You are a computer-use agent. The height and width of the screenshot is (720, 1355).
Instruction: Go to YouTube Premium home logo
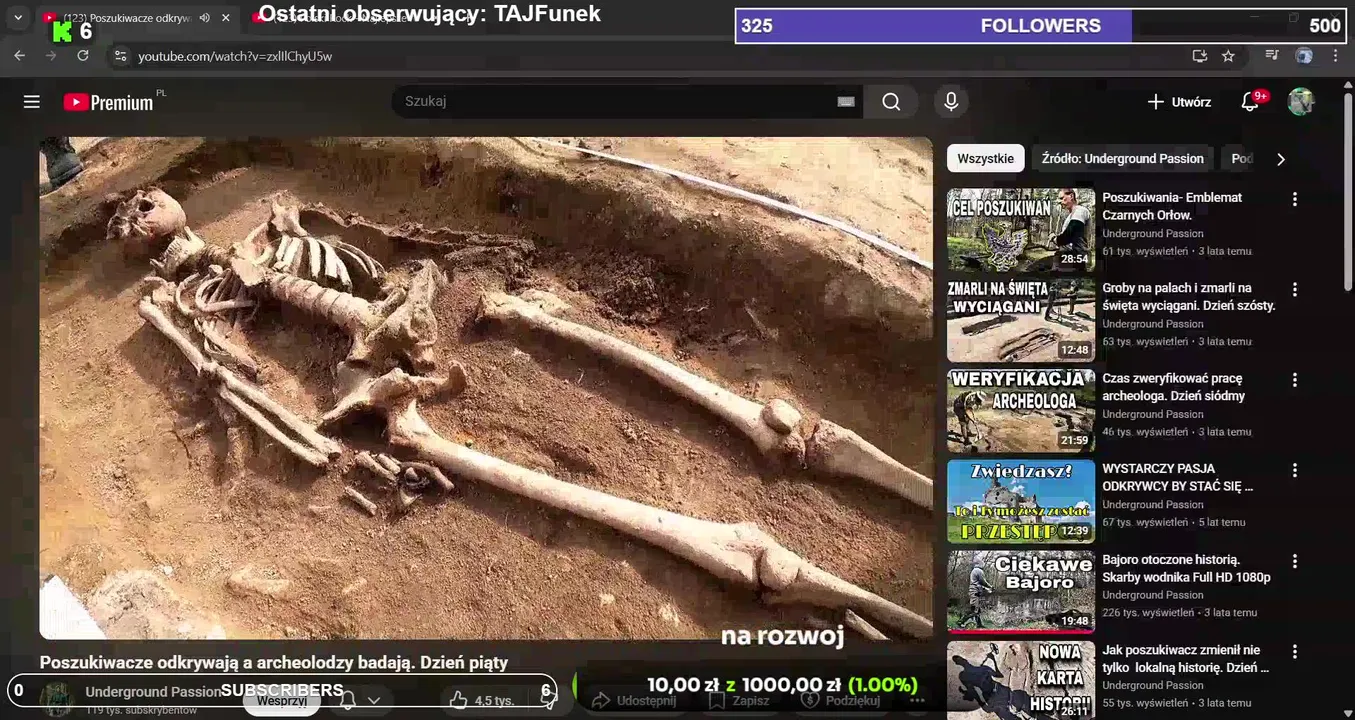coord(109,102)
